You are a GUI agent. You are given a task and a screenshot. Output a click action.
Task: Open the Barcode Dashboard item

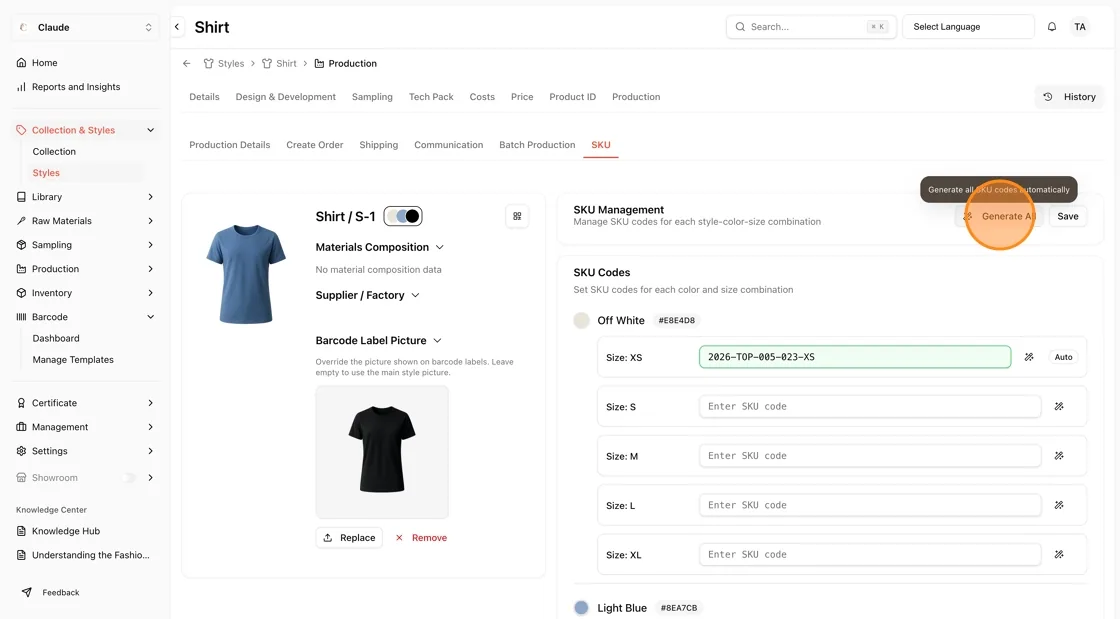pyautogui.click(x=56, y=338)
